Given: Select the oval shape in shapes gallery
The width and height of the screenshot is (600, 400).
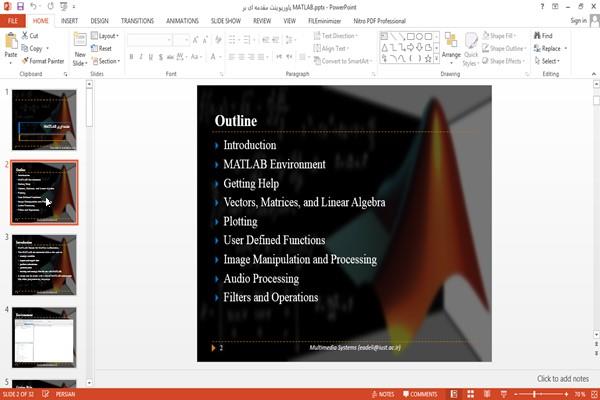Looking at the screenshot, I should point(419,36).
